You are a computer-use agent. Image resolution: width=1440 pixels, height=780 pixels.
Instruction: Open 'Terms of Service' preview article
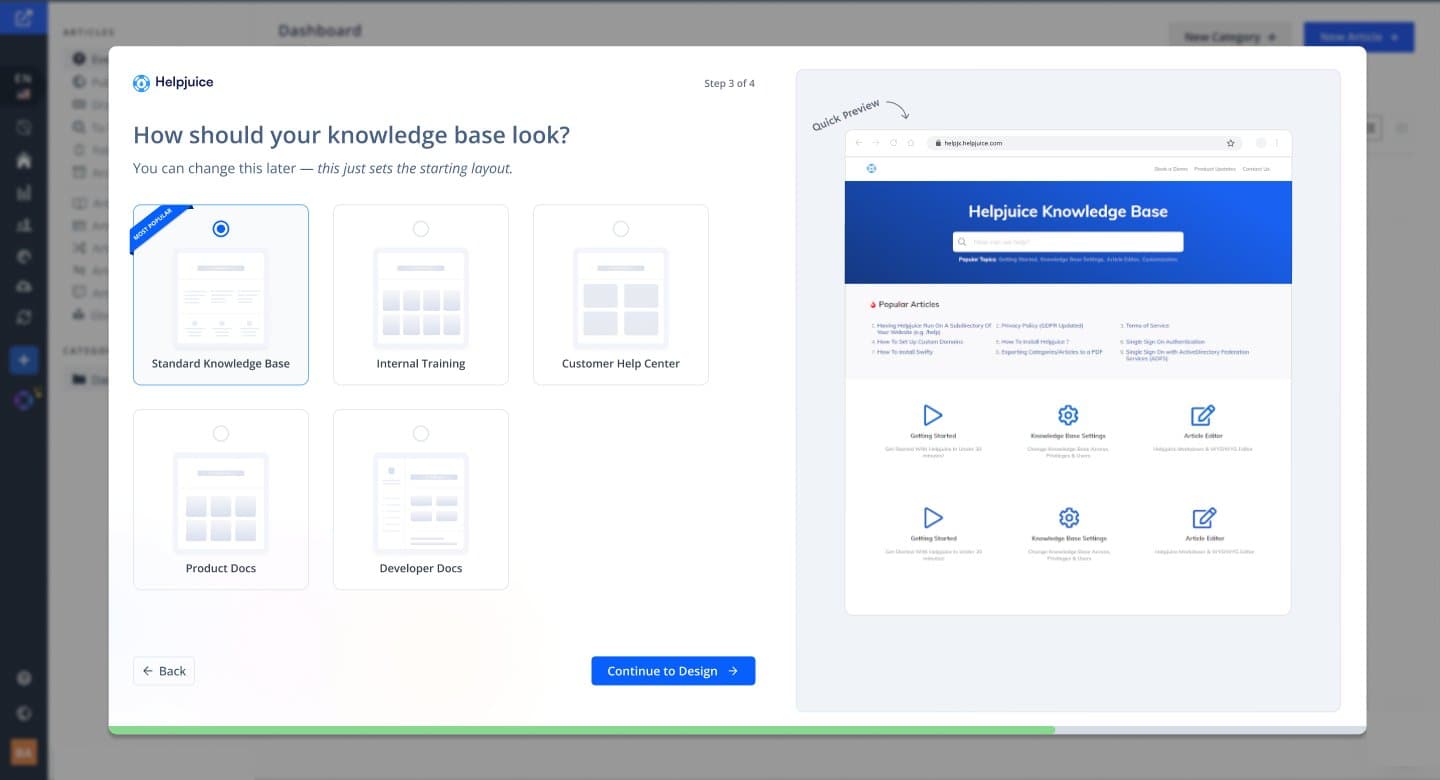tap(1147, 326)
